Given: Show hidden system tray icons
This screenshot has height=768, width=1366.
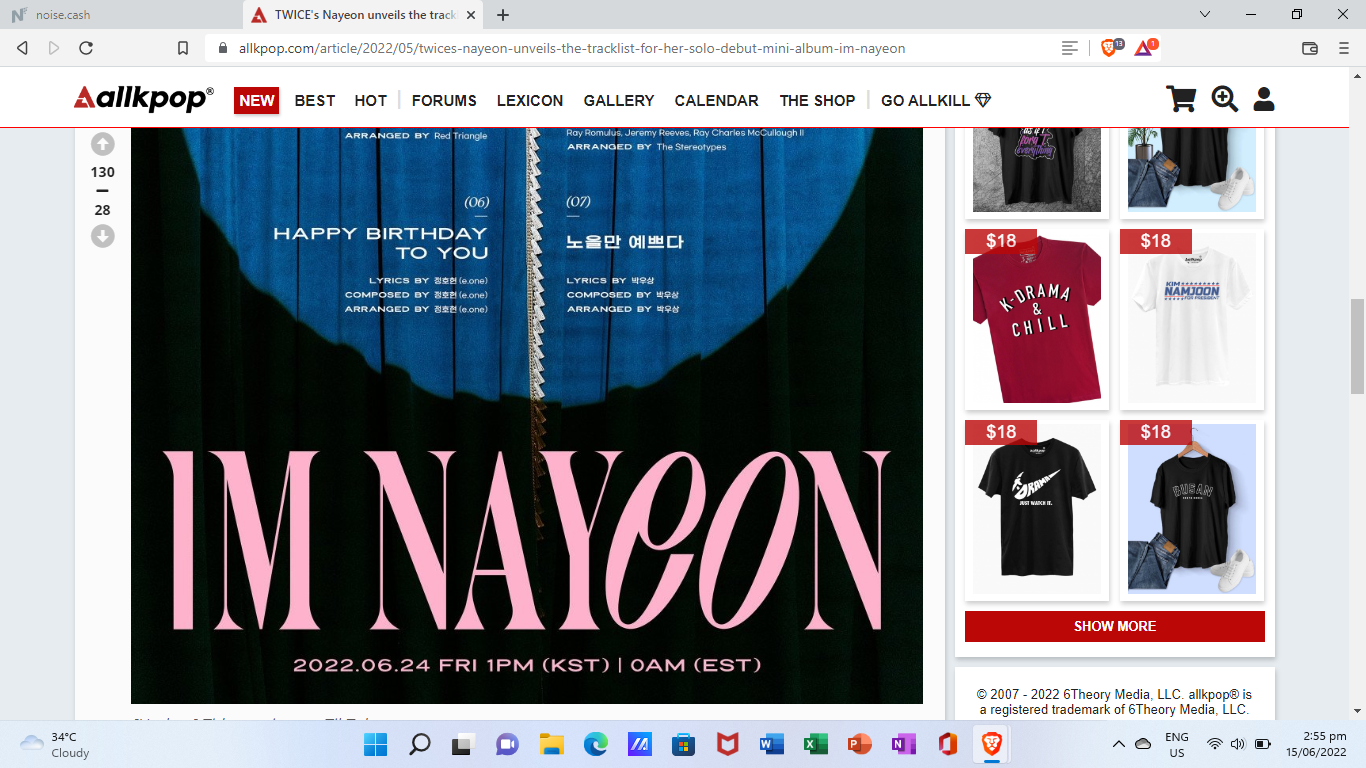Looking at the screenshot, I should click(1119, 744).
